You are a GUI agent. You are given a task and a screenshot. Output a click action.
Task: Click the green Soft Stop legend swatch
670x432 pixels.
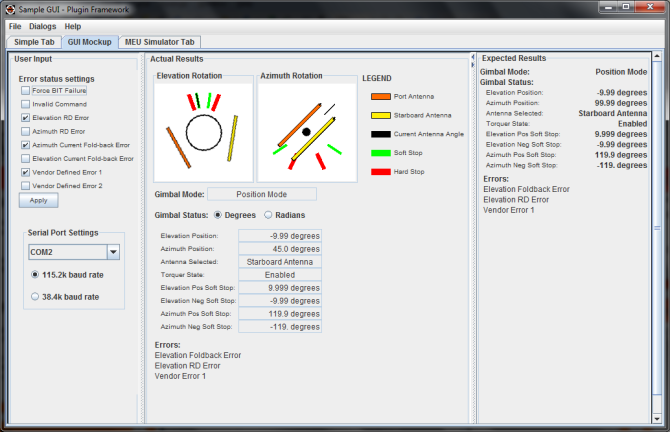[x=380, y=153]
